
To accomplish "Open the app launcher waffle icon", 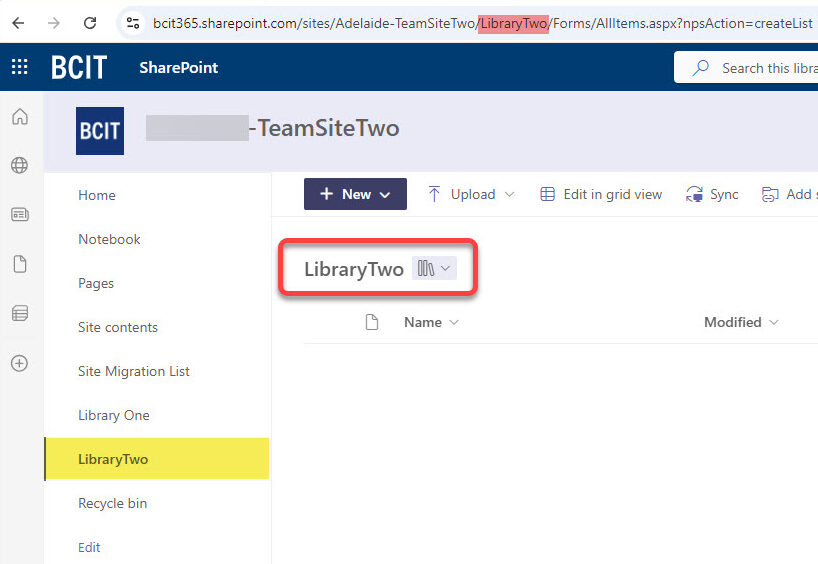I will click(19, 67).
